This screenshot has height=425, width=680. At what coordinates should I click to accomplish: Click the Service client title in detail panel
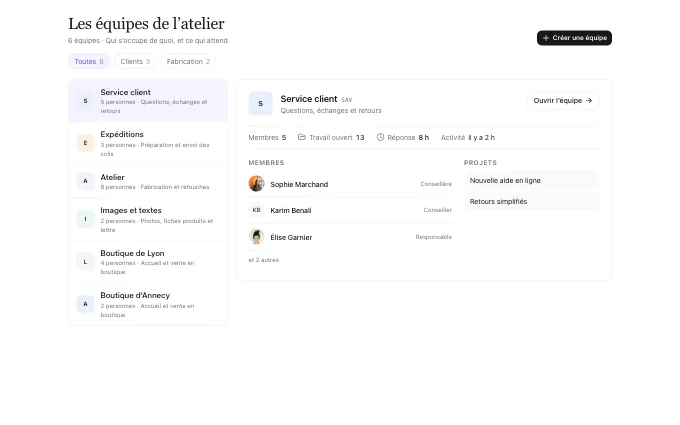[x=309, y=99]
